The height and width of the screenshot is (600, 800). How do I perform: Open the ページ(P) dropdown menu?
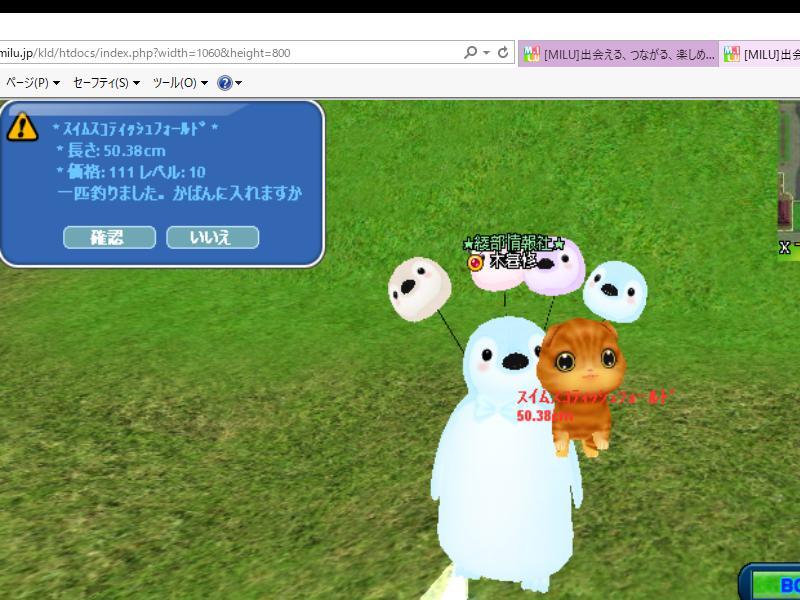click(x=32, y=83)
